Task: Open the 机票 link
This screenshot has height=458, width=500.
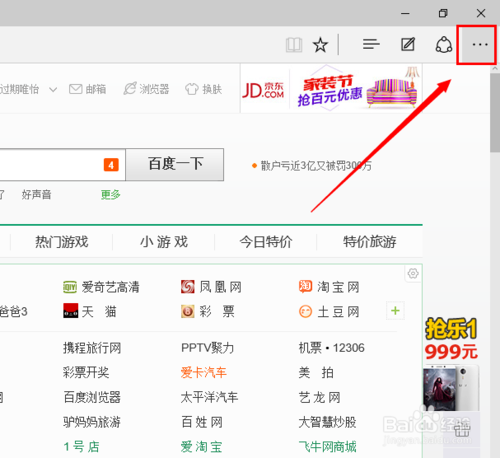Action: 310,348
